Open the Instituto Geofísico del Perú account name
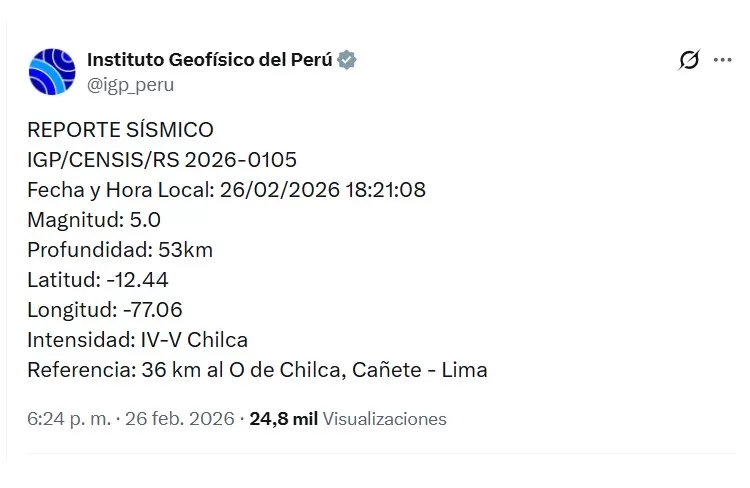The height and width of the screenshot is (488, 750). pos(209,60)
